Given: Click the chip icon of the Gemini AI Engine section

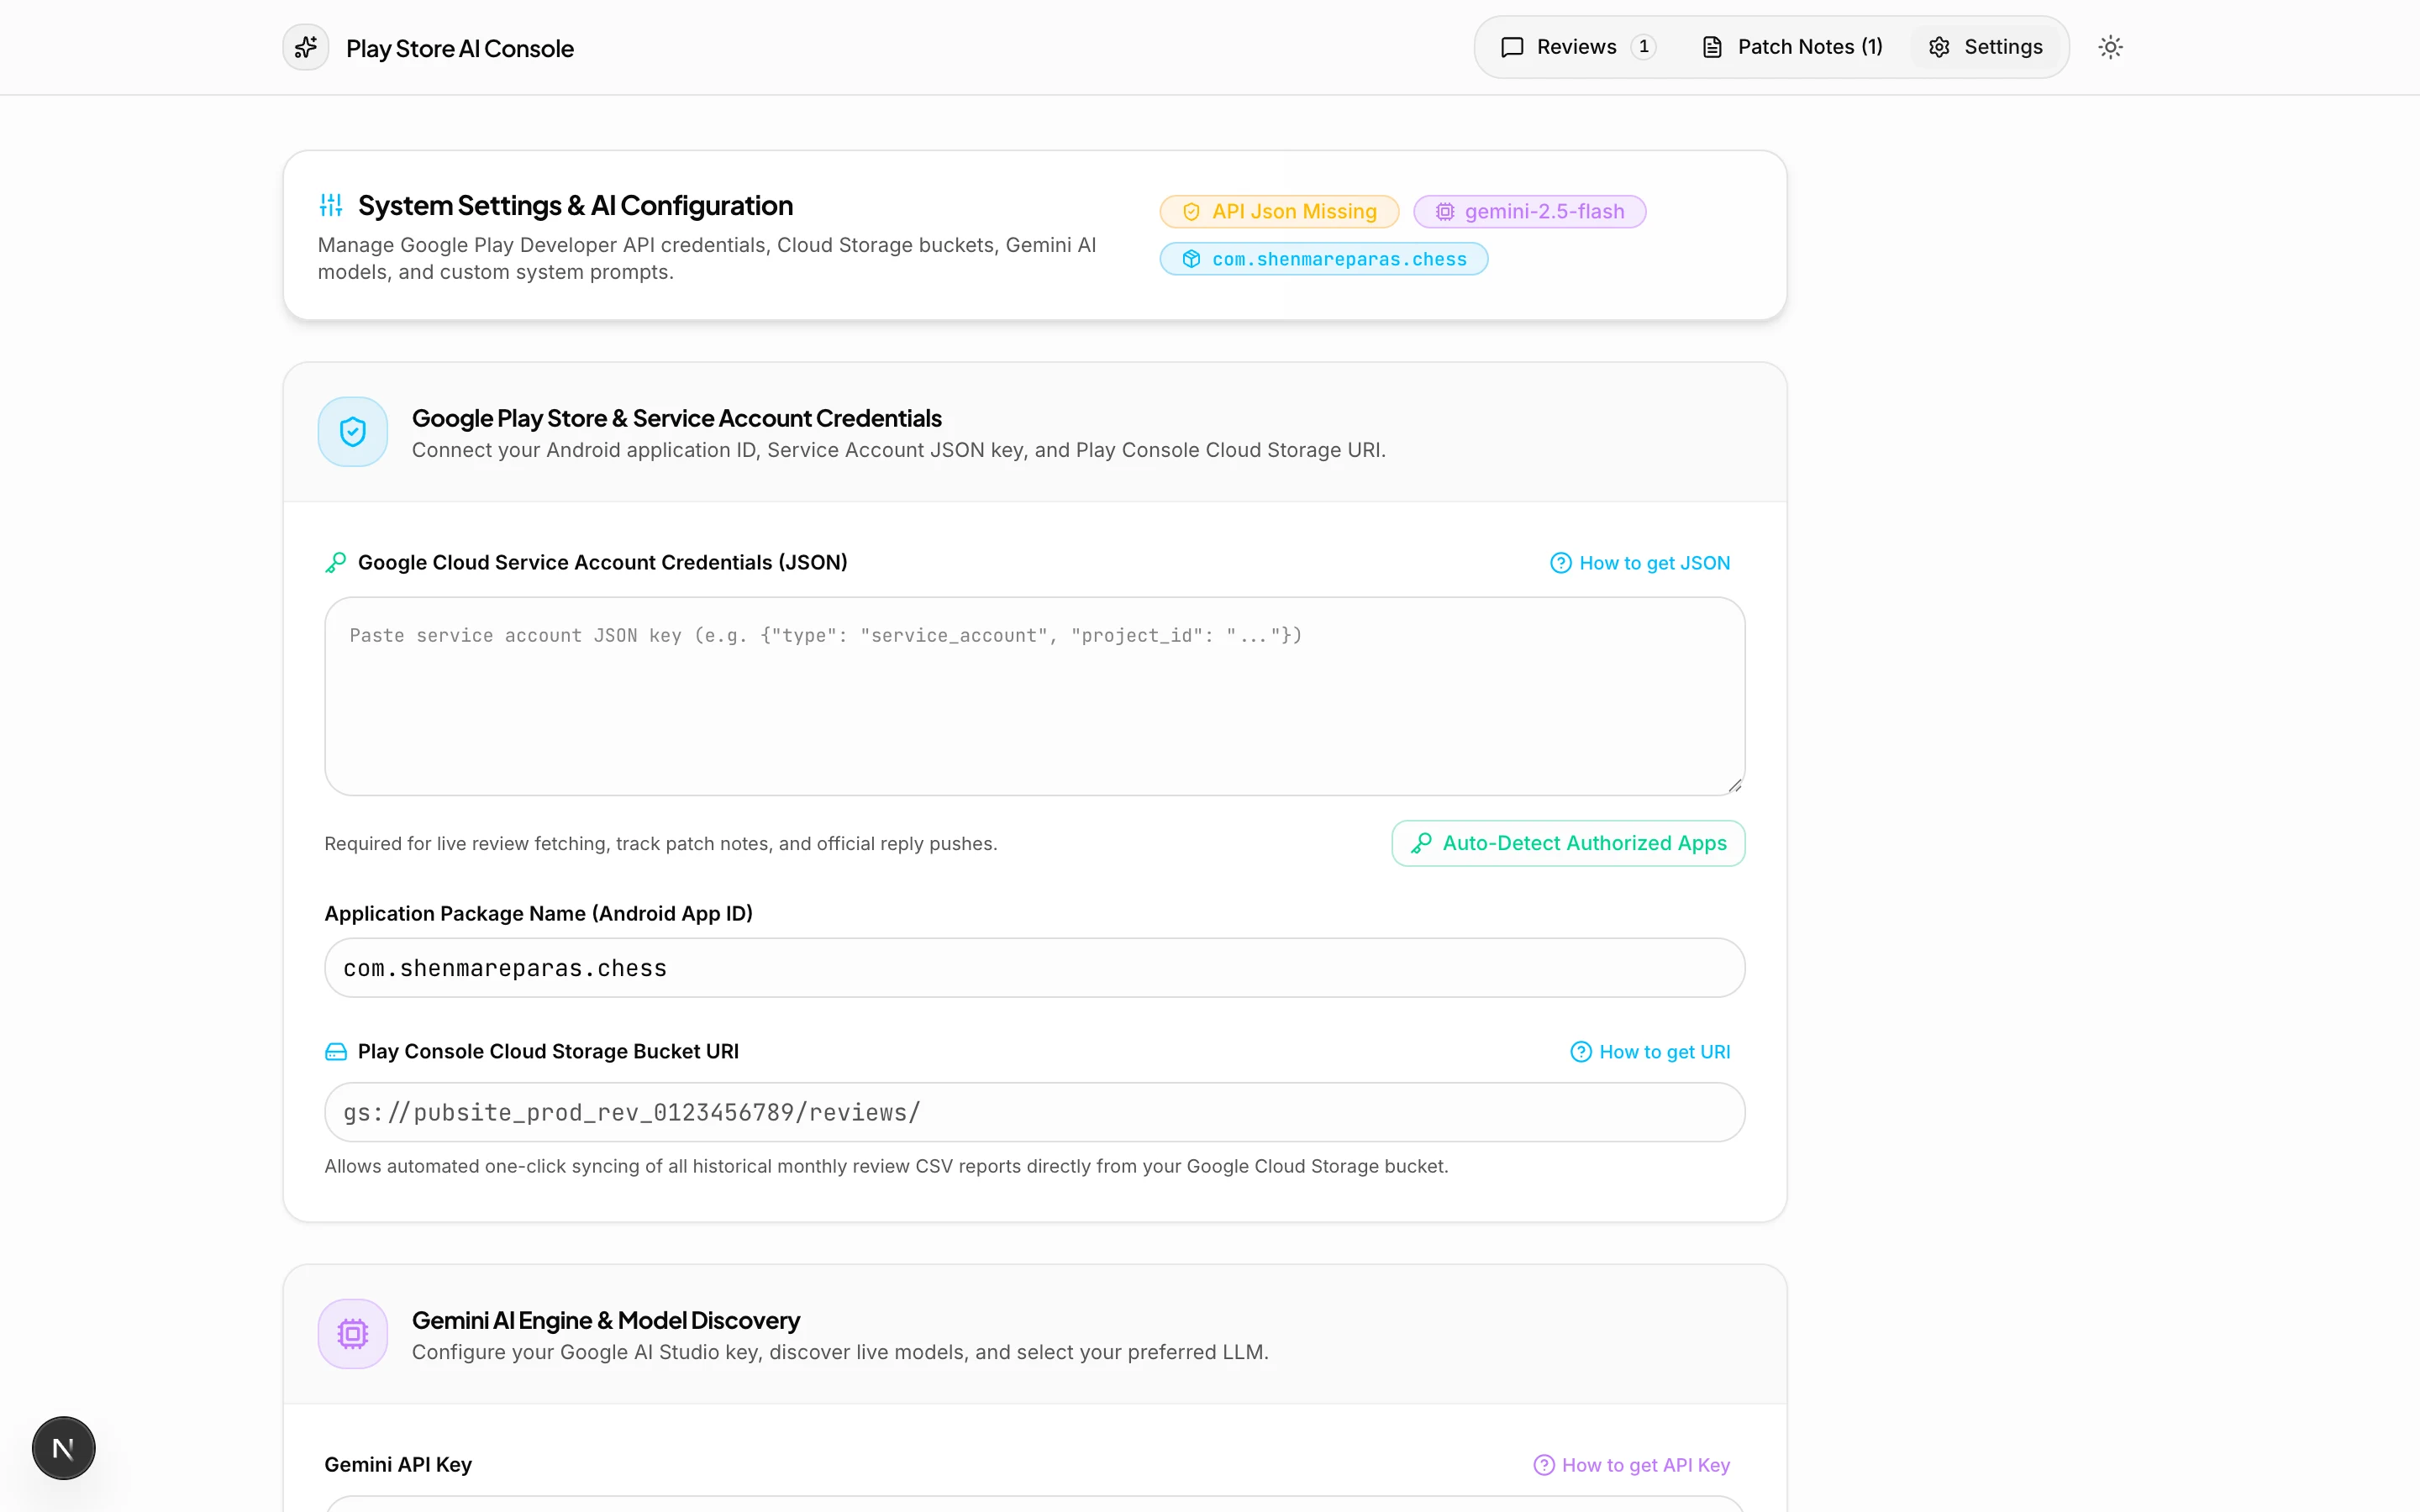Looking at the screenshot, I should coord(353,1334).
